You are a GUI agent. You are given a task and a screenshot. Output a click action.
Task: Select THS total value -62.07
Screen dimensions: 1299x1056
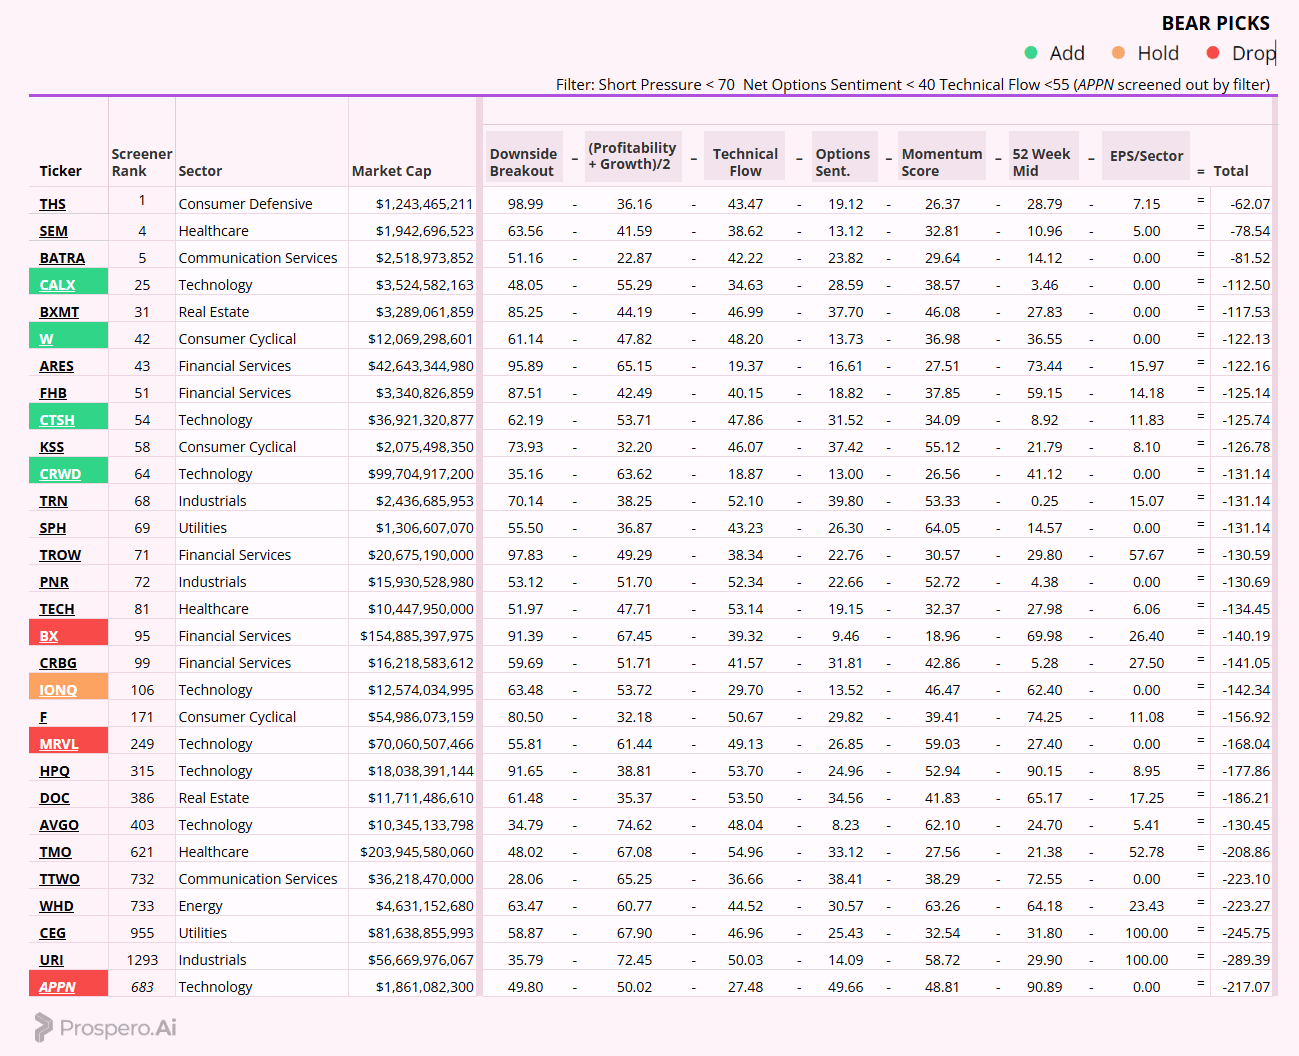[x=1250, y=204]
